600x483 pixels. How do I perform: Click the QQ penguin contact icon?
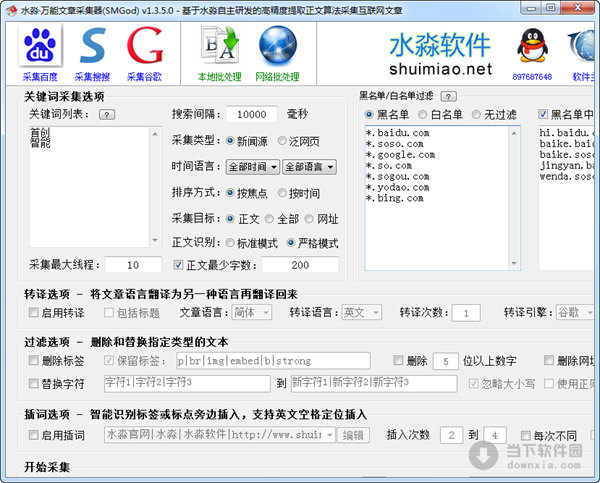click(532, 46)
